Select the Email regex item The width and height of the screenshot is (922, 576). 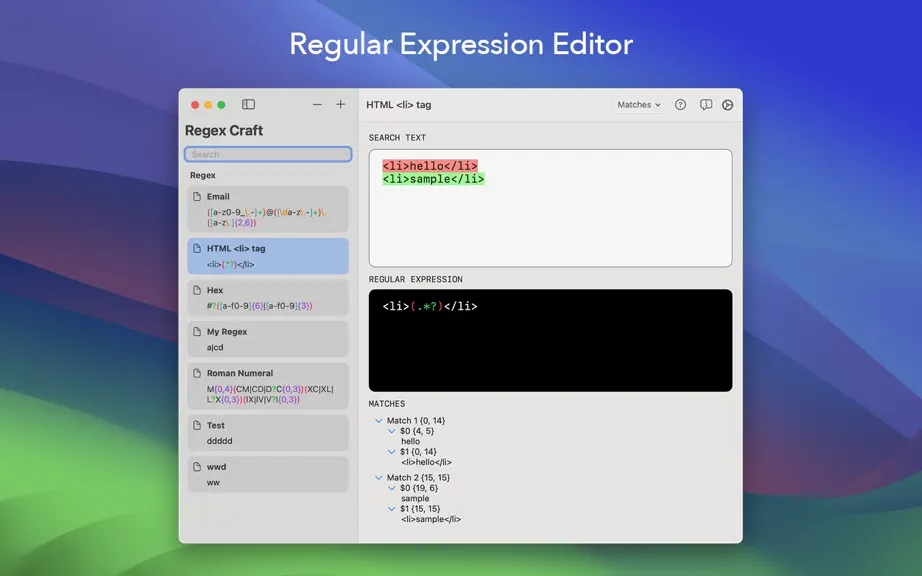click(x=268, y=209)
